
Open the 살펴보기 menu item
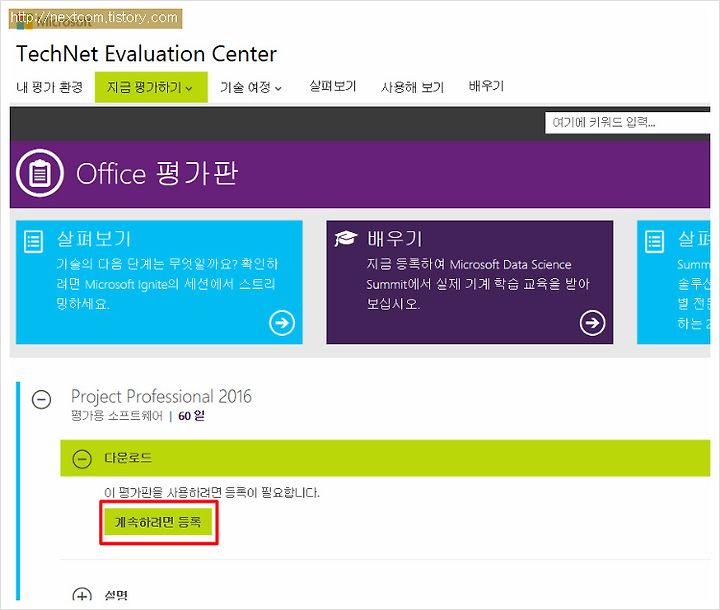[x=332, y=86]
